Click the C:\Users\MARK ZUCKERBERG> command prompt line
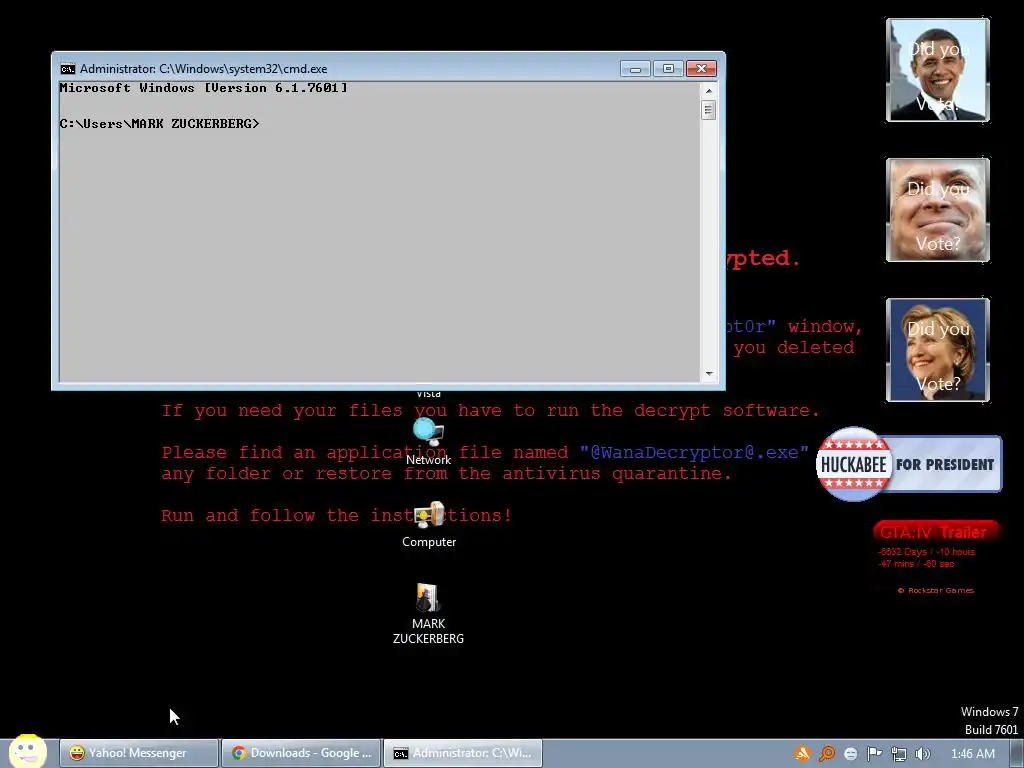Viewport: 1024px width, 768px height. [159, 123]
